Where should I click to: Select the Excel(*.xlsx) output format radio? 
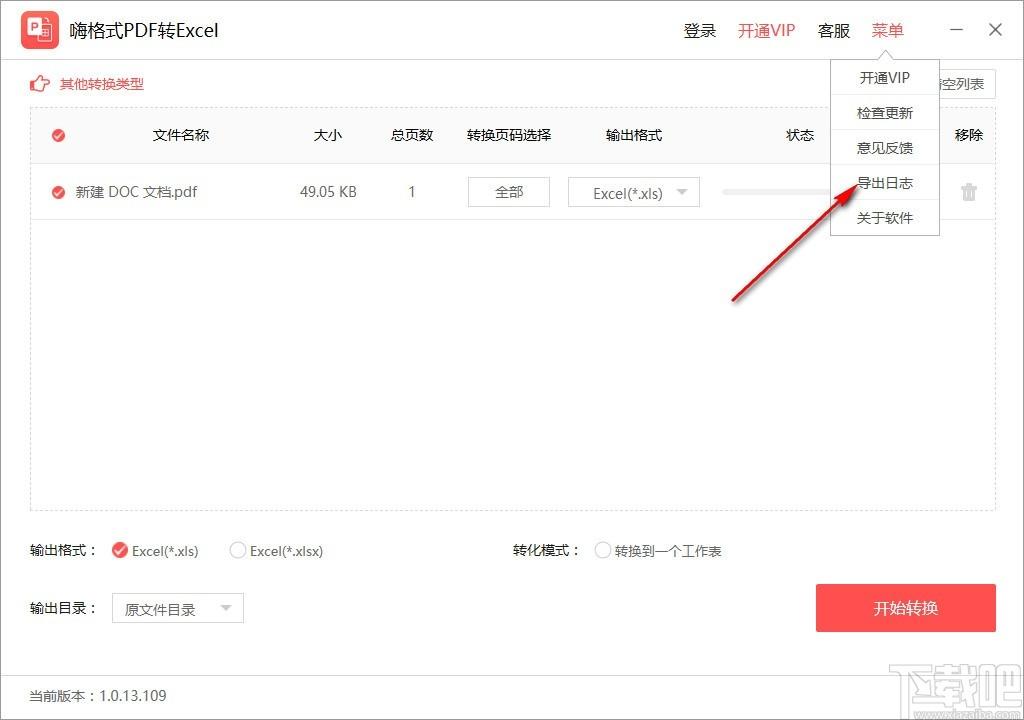coord(238,550)
